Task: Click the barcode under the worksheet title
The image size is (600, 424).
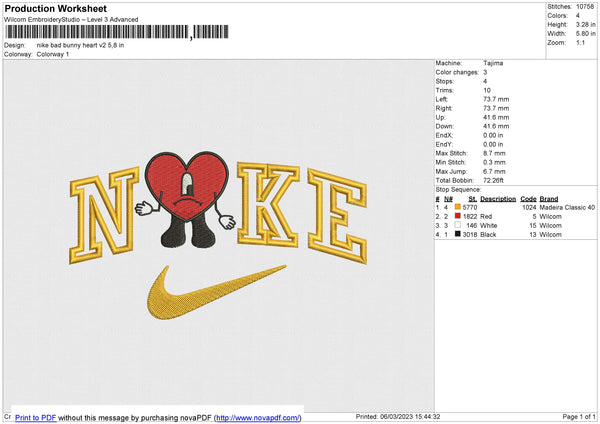Action: (x=117, y=32)
